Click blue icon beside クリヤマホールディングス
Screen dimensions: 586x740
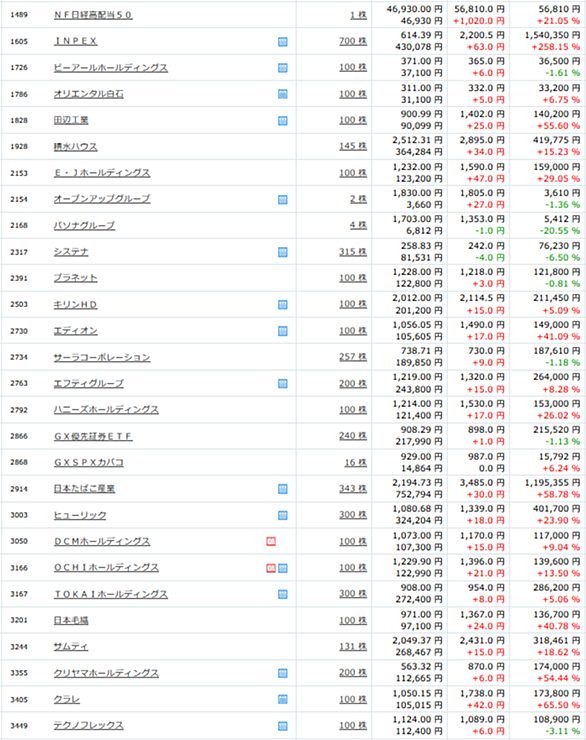[x=283, y=673]
